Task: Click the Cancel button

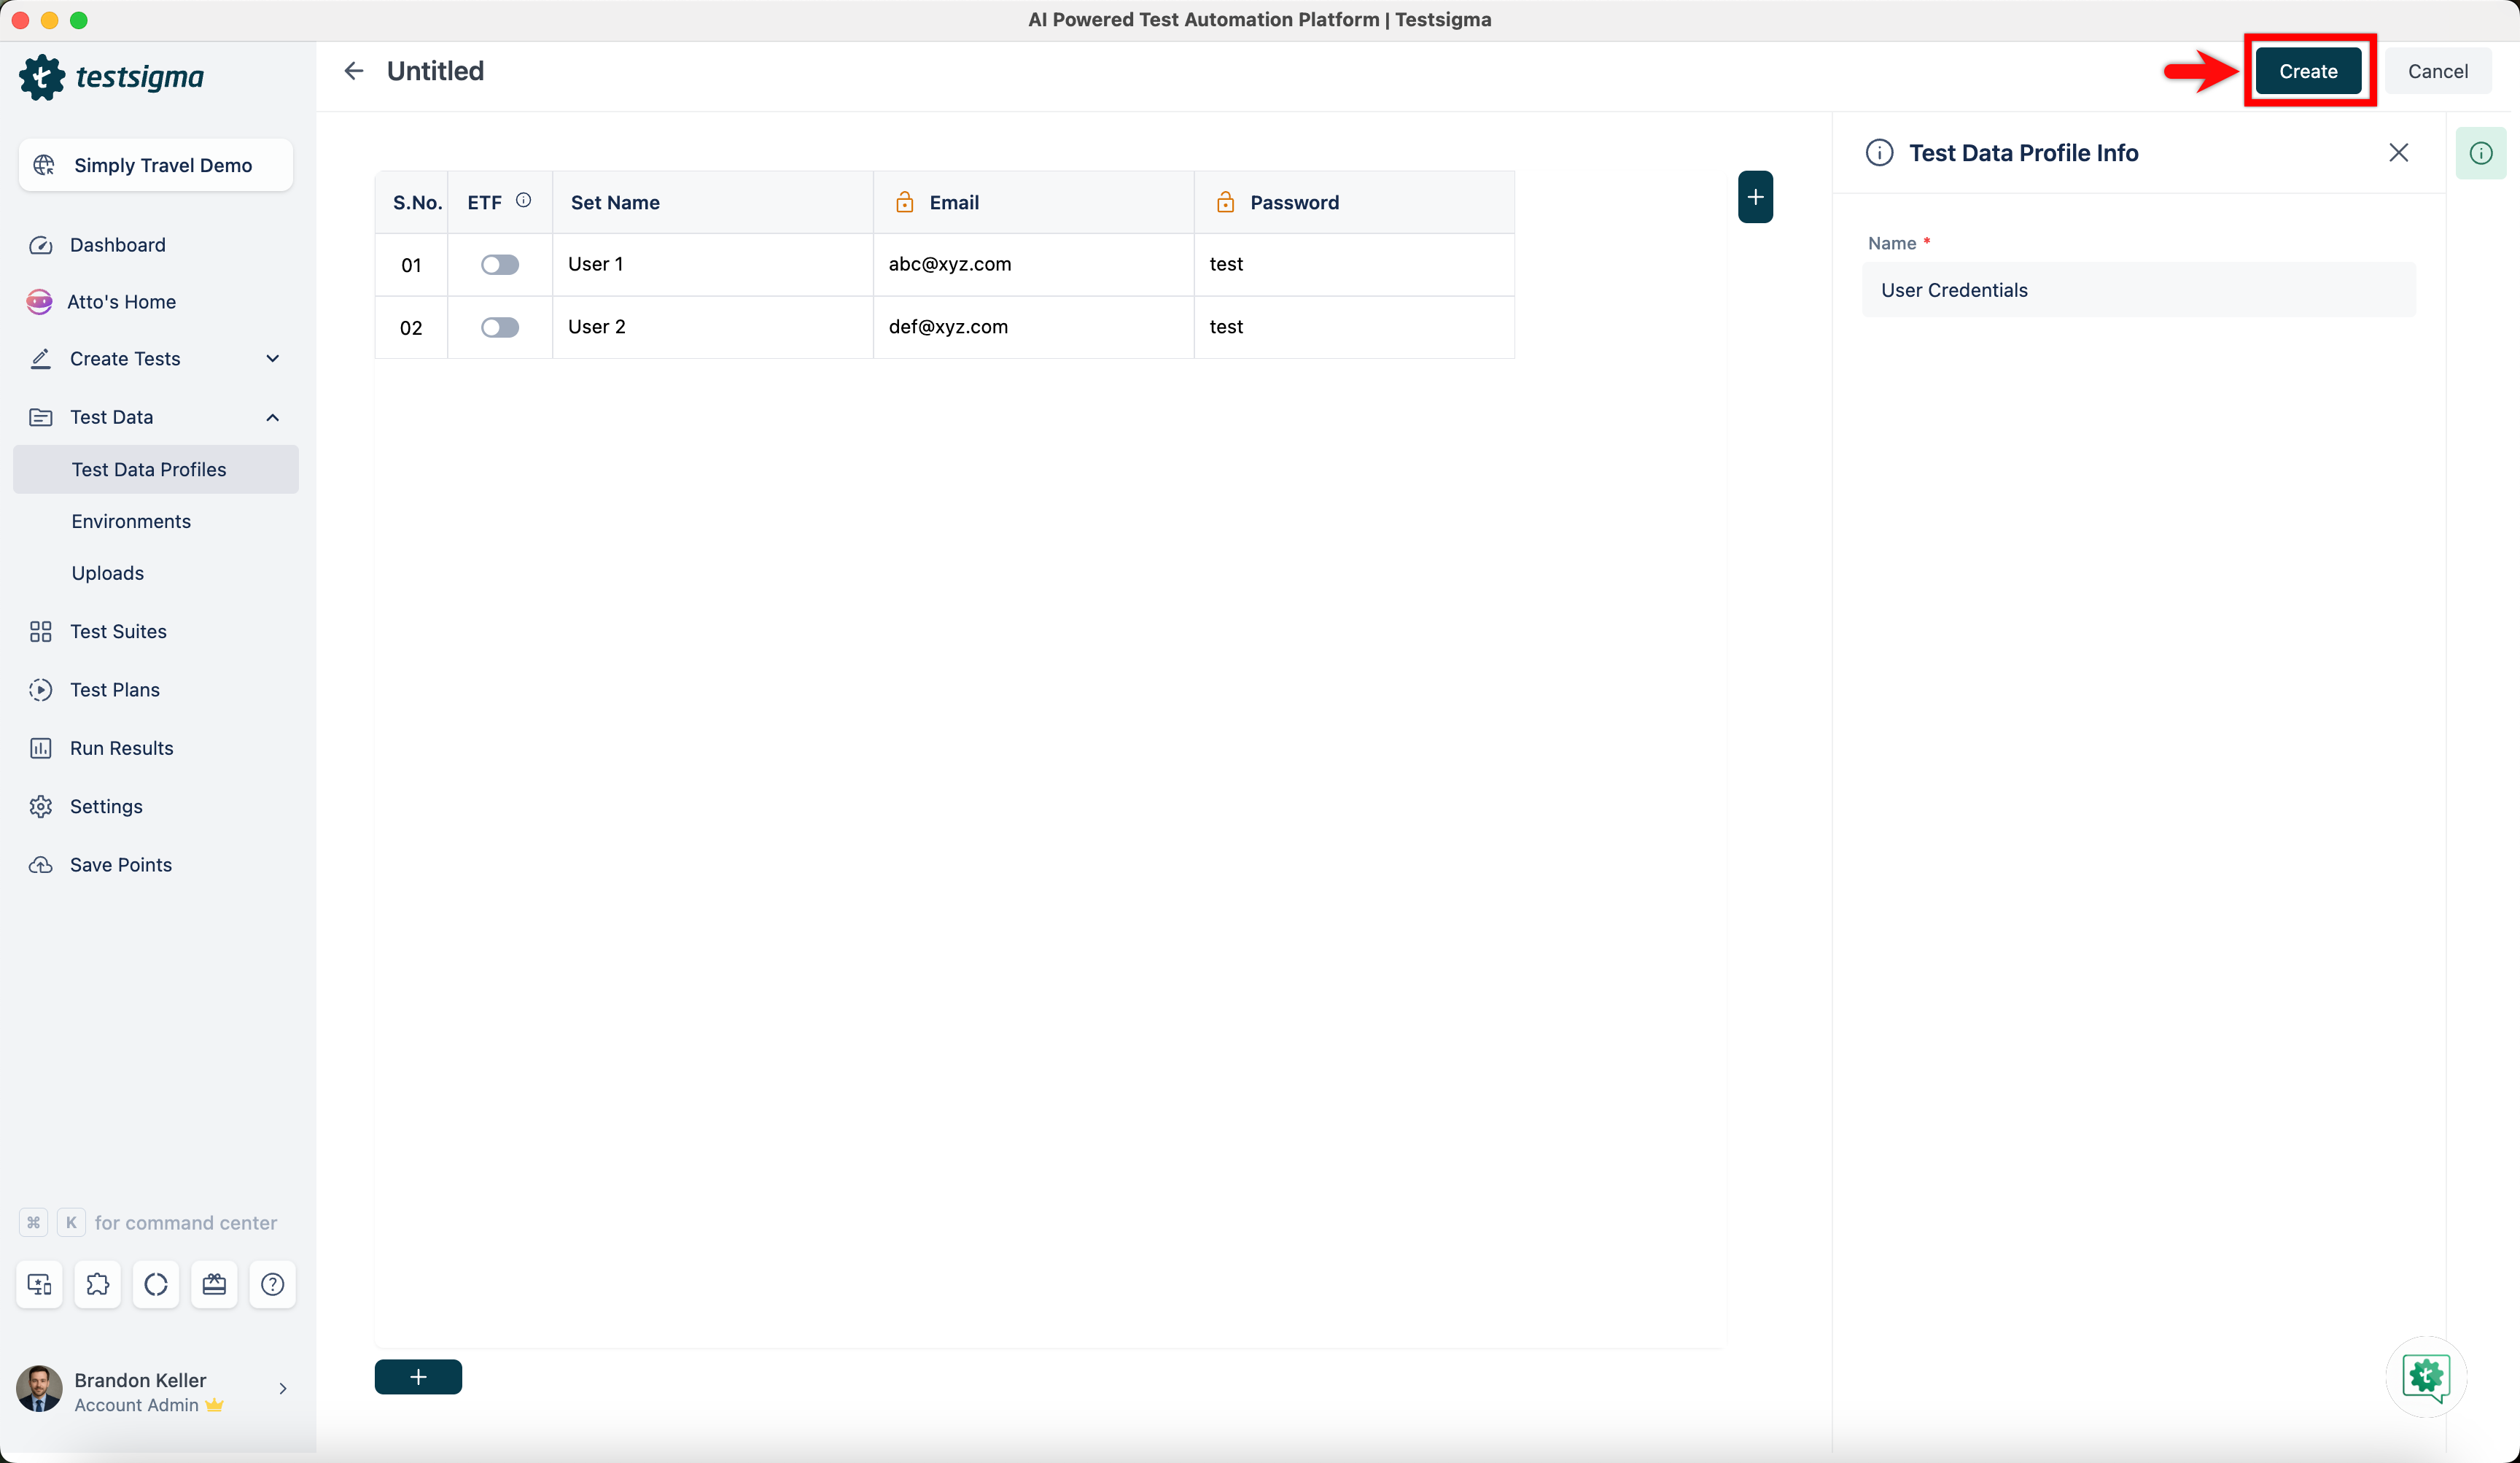Action: tap(2437, 71)
